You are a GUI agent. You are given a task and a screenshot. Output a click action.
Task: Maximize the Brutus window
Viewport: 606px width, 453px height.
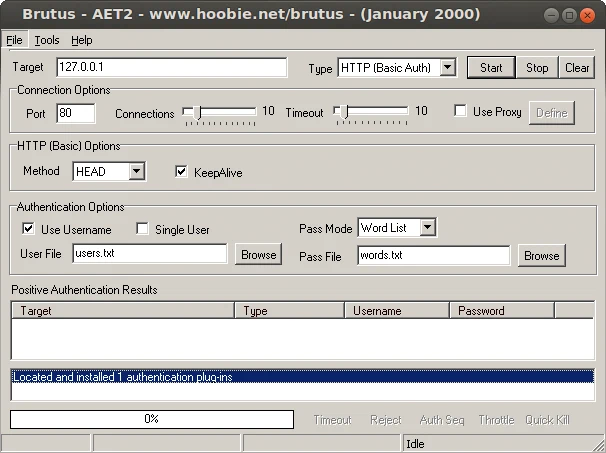tap(569, 15)
